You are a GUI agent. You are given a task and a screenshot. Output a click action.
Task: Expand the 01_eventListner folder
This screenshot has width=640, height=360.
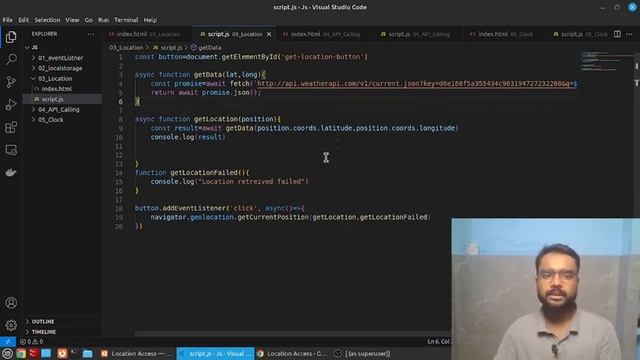click(60, 58)
